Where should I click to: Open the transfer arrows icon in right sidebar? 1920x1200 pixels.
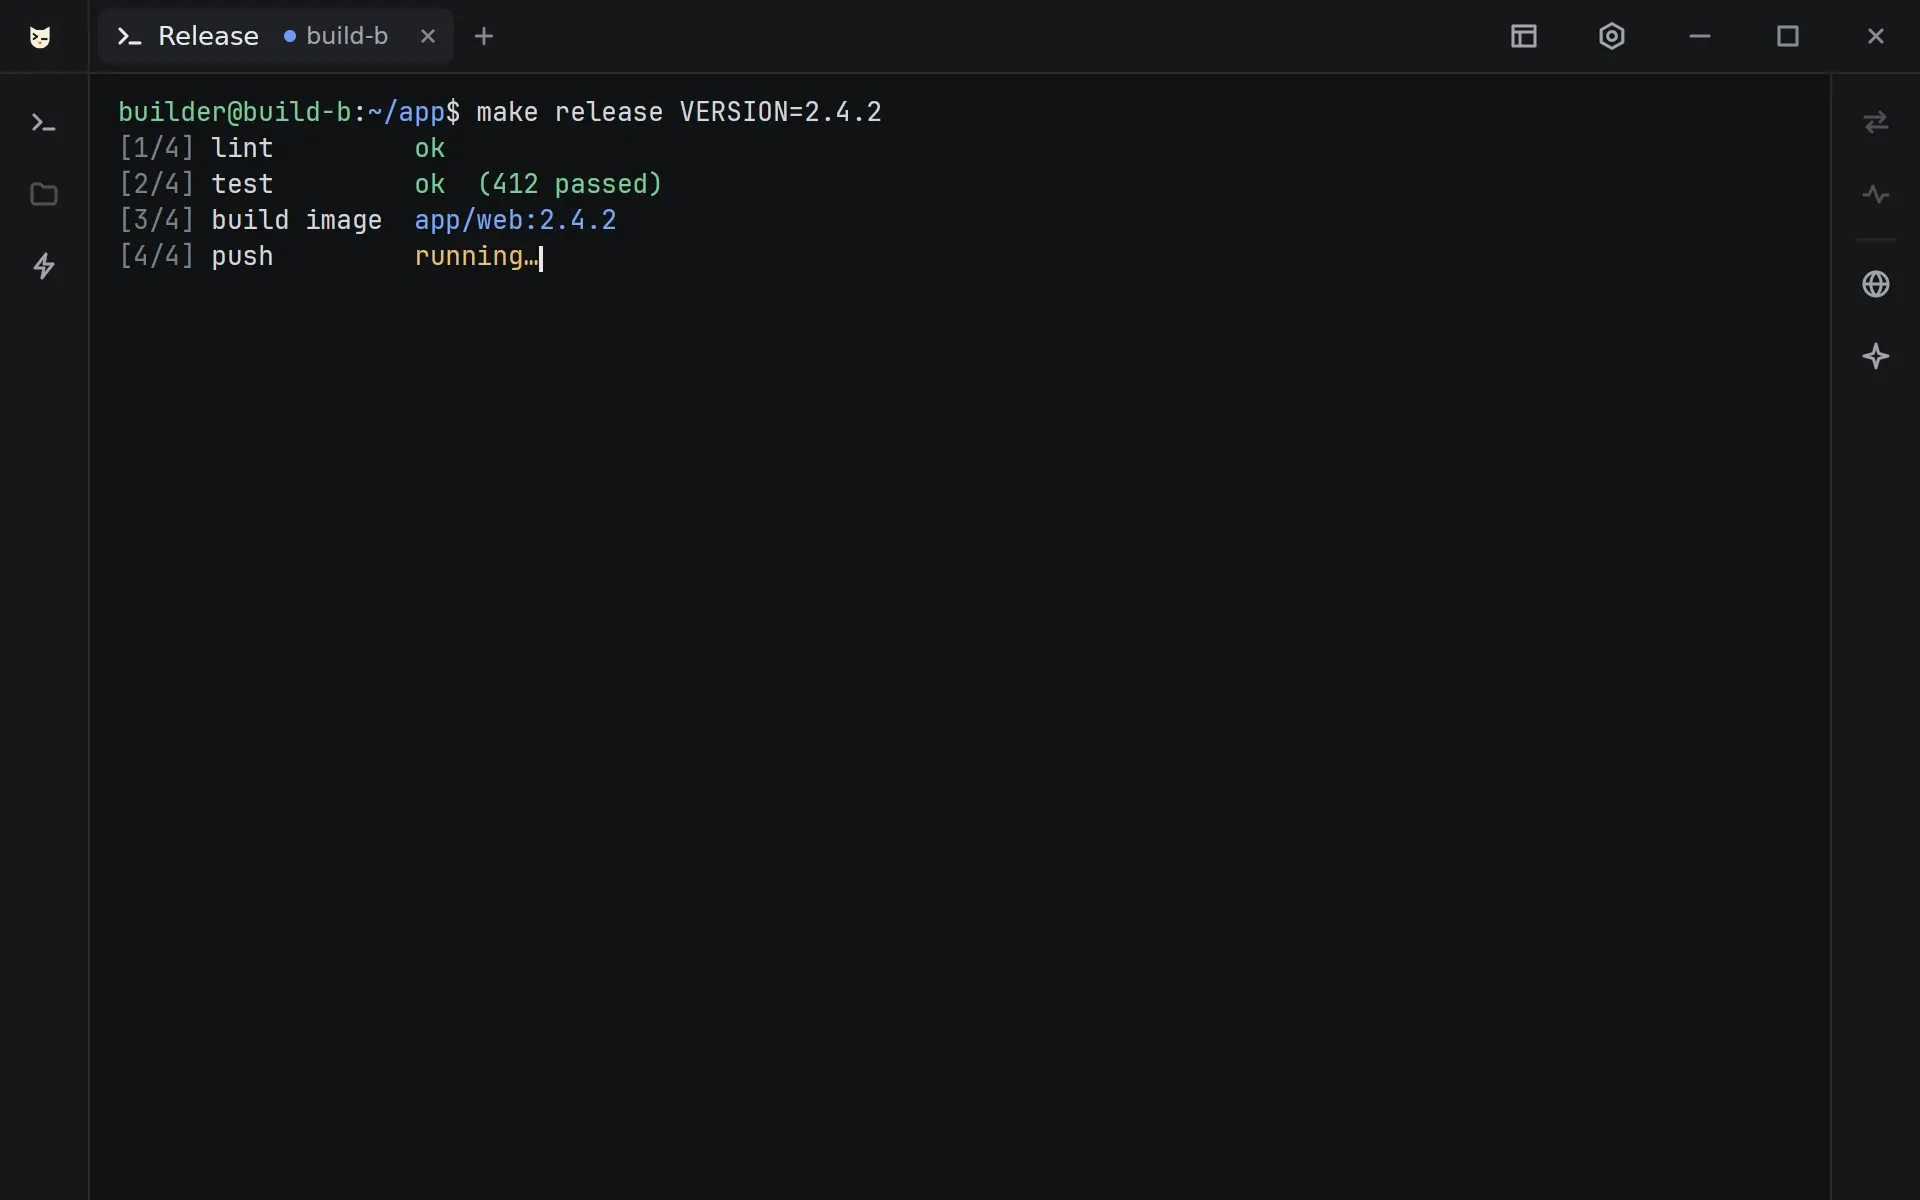click(x=1876, y=122)
